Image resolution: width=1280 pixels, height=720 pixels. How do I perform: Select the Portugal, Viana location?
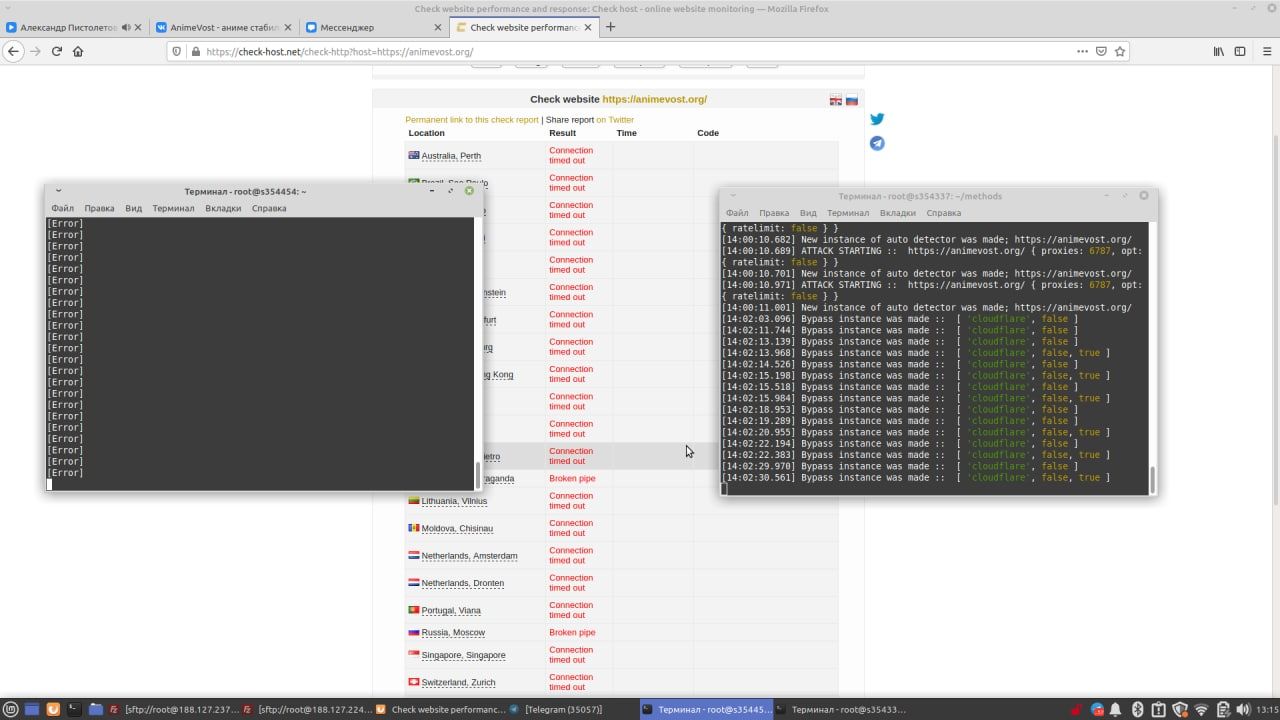pos(451,610)
